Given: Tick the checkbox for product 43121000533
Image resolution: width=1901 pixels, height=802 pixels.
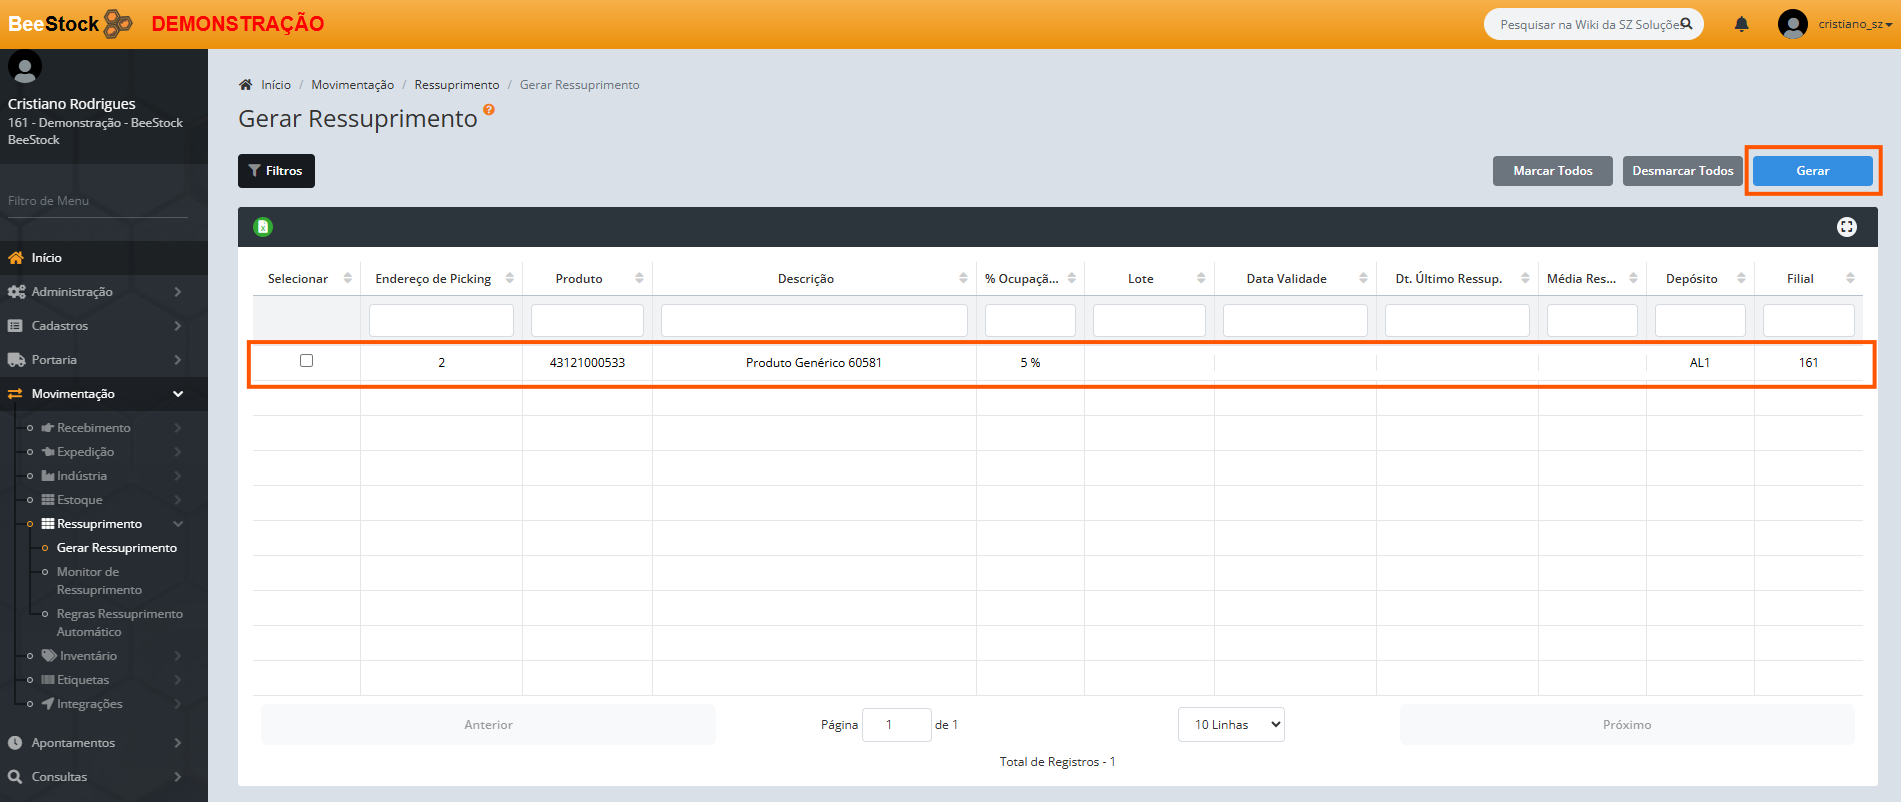Looking at the screenshot, I should click(x=306, y=361).
